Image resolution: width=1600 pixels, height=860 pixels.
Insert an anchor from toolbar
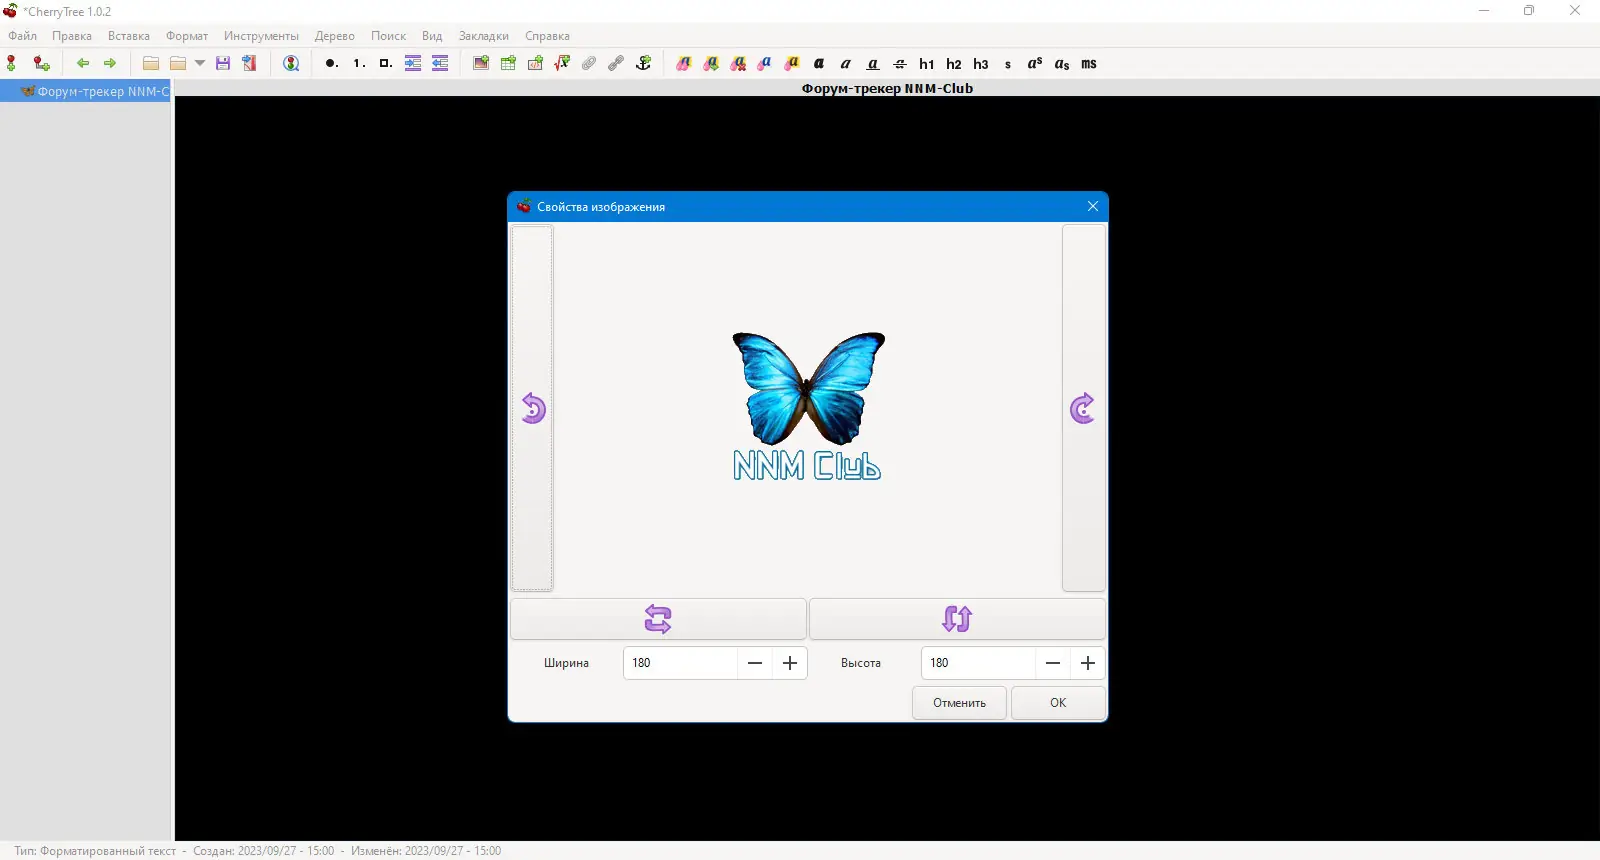pos(643,63)
